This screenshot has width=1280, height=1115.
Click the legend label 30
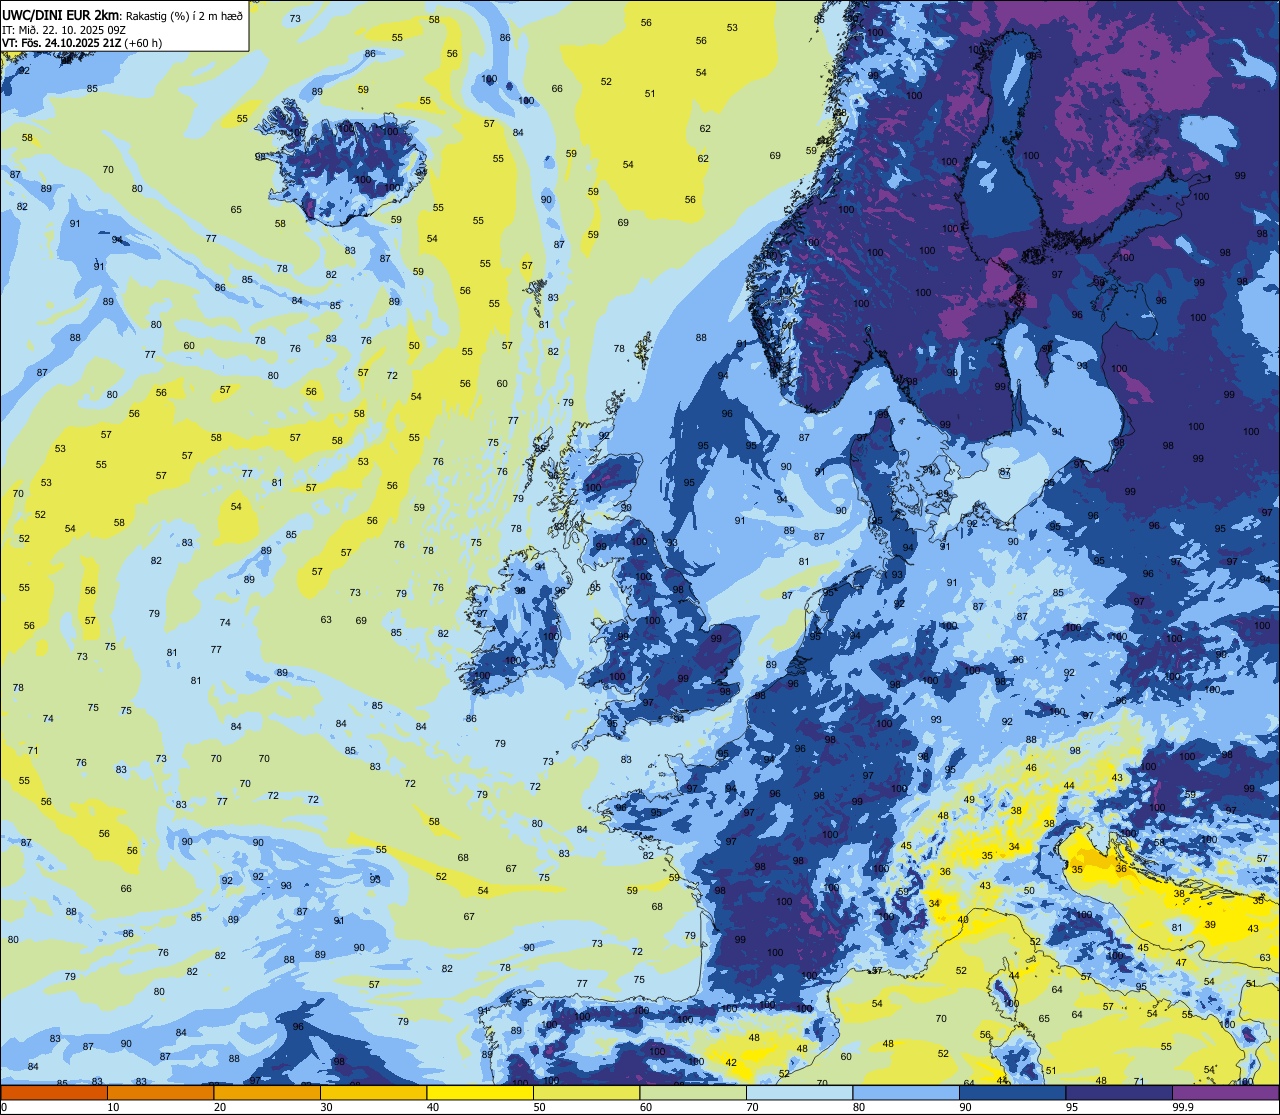pos(326,1107)
